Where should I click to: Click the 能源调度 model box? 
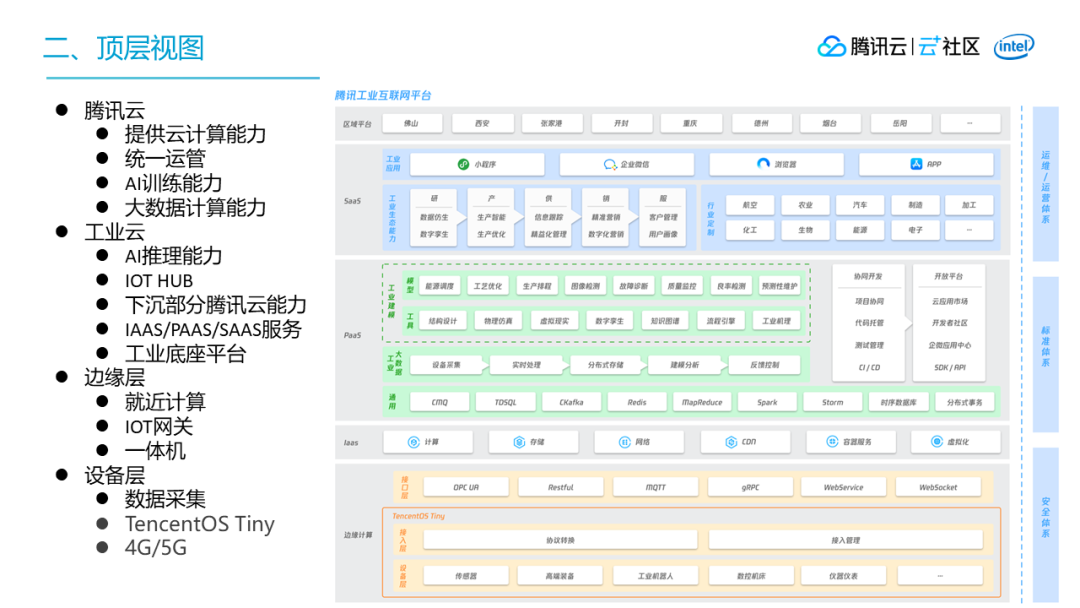coord(439,286)
